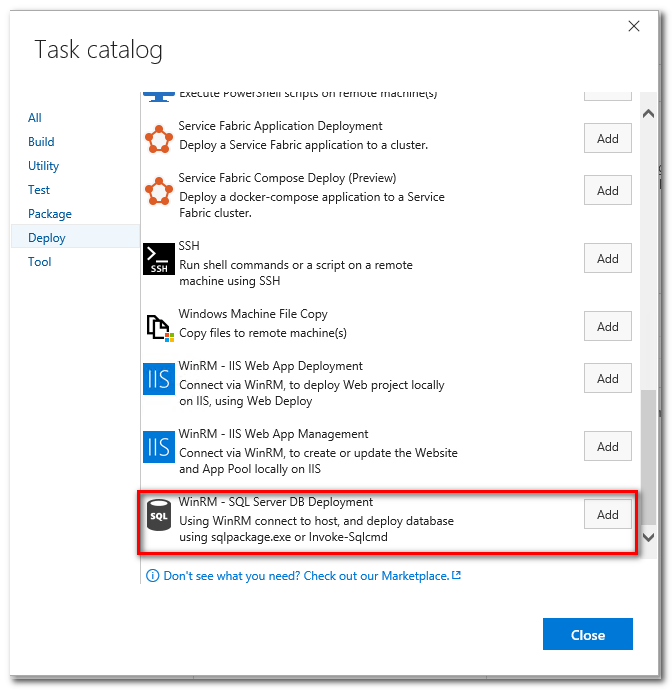
Task: Click the 'SSH' task title
Action: (189, 246)
